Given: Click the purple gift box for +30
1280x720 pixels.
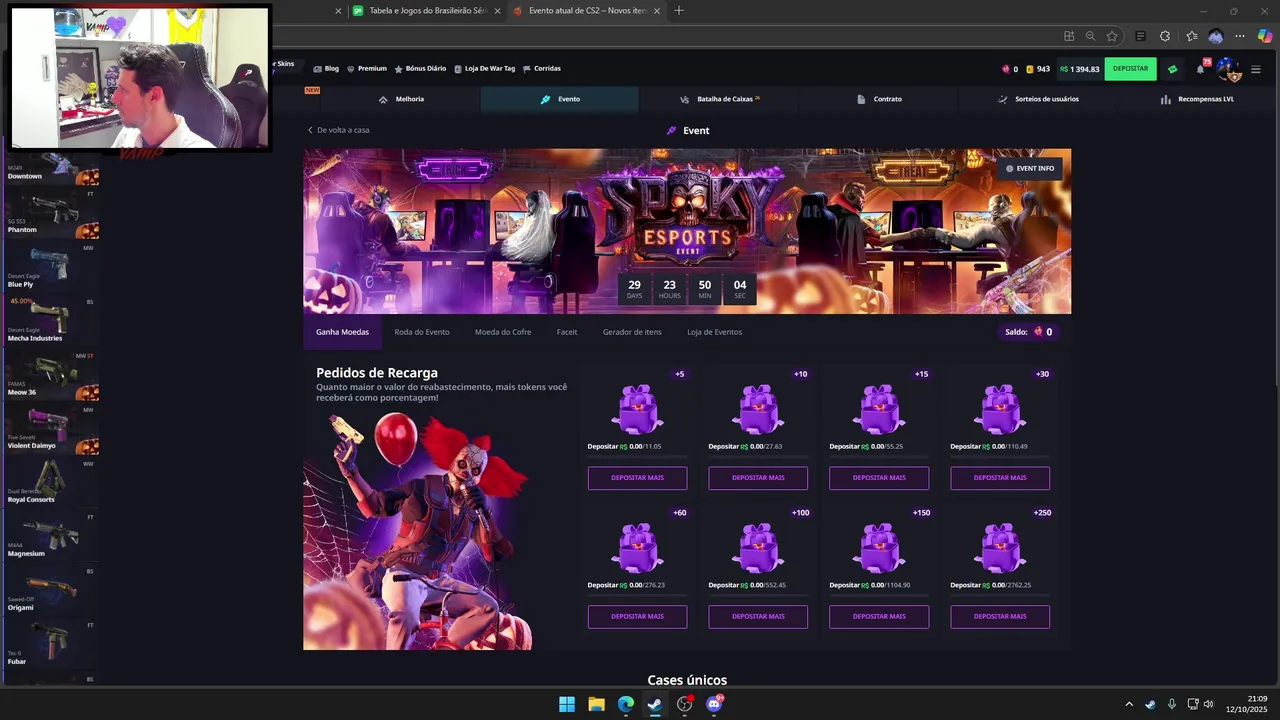Looking at the screenshot, I should (1000, 409).
